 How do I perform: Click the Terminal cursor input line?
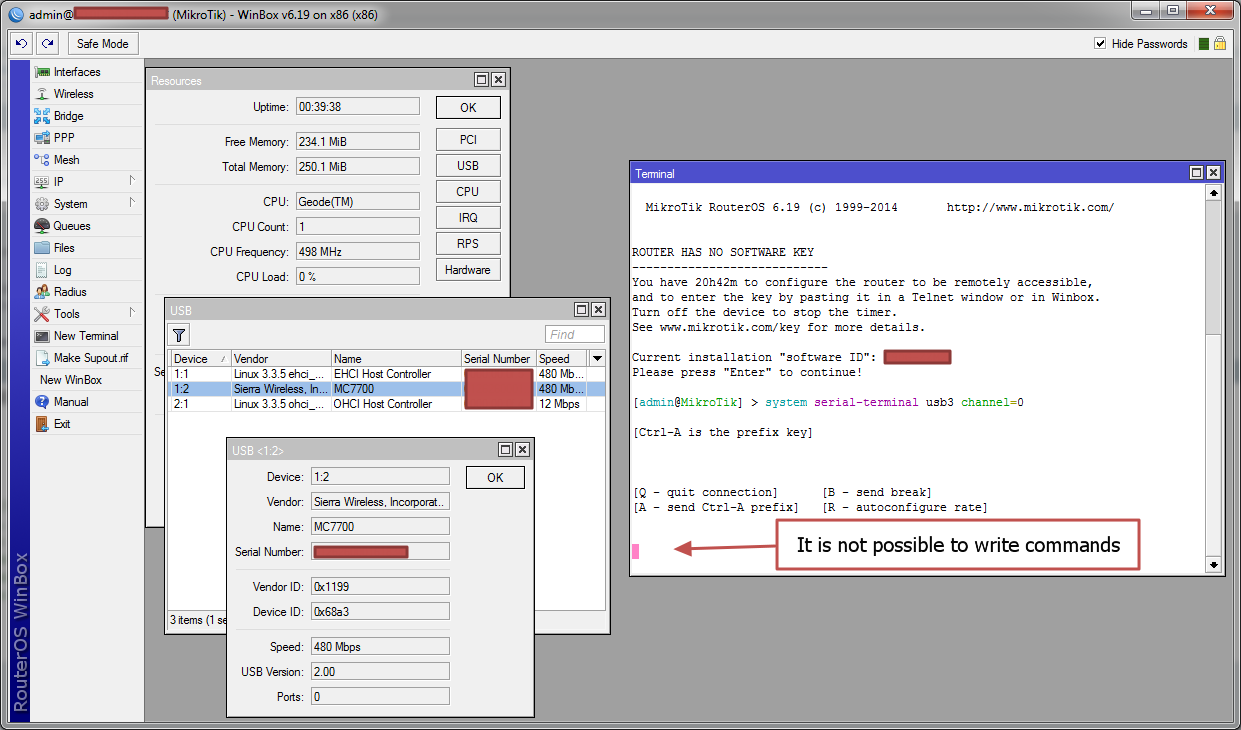[x=635, y=551]
